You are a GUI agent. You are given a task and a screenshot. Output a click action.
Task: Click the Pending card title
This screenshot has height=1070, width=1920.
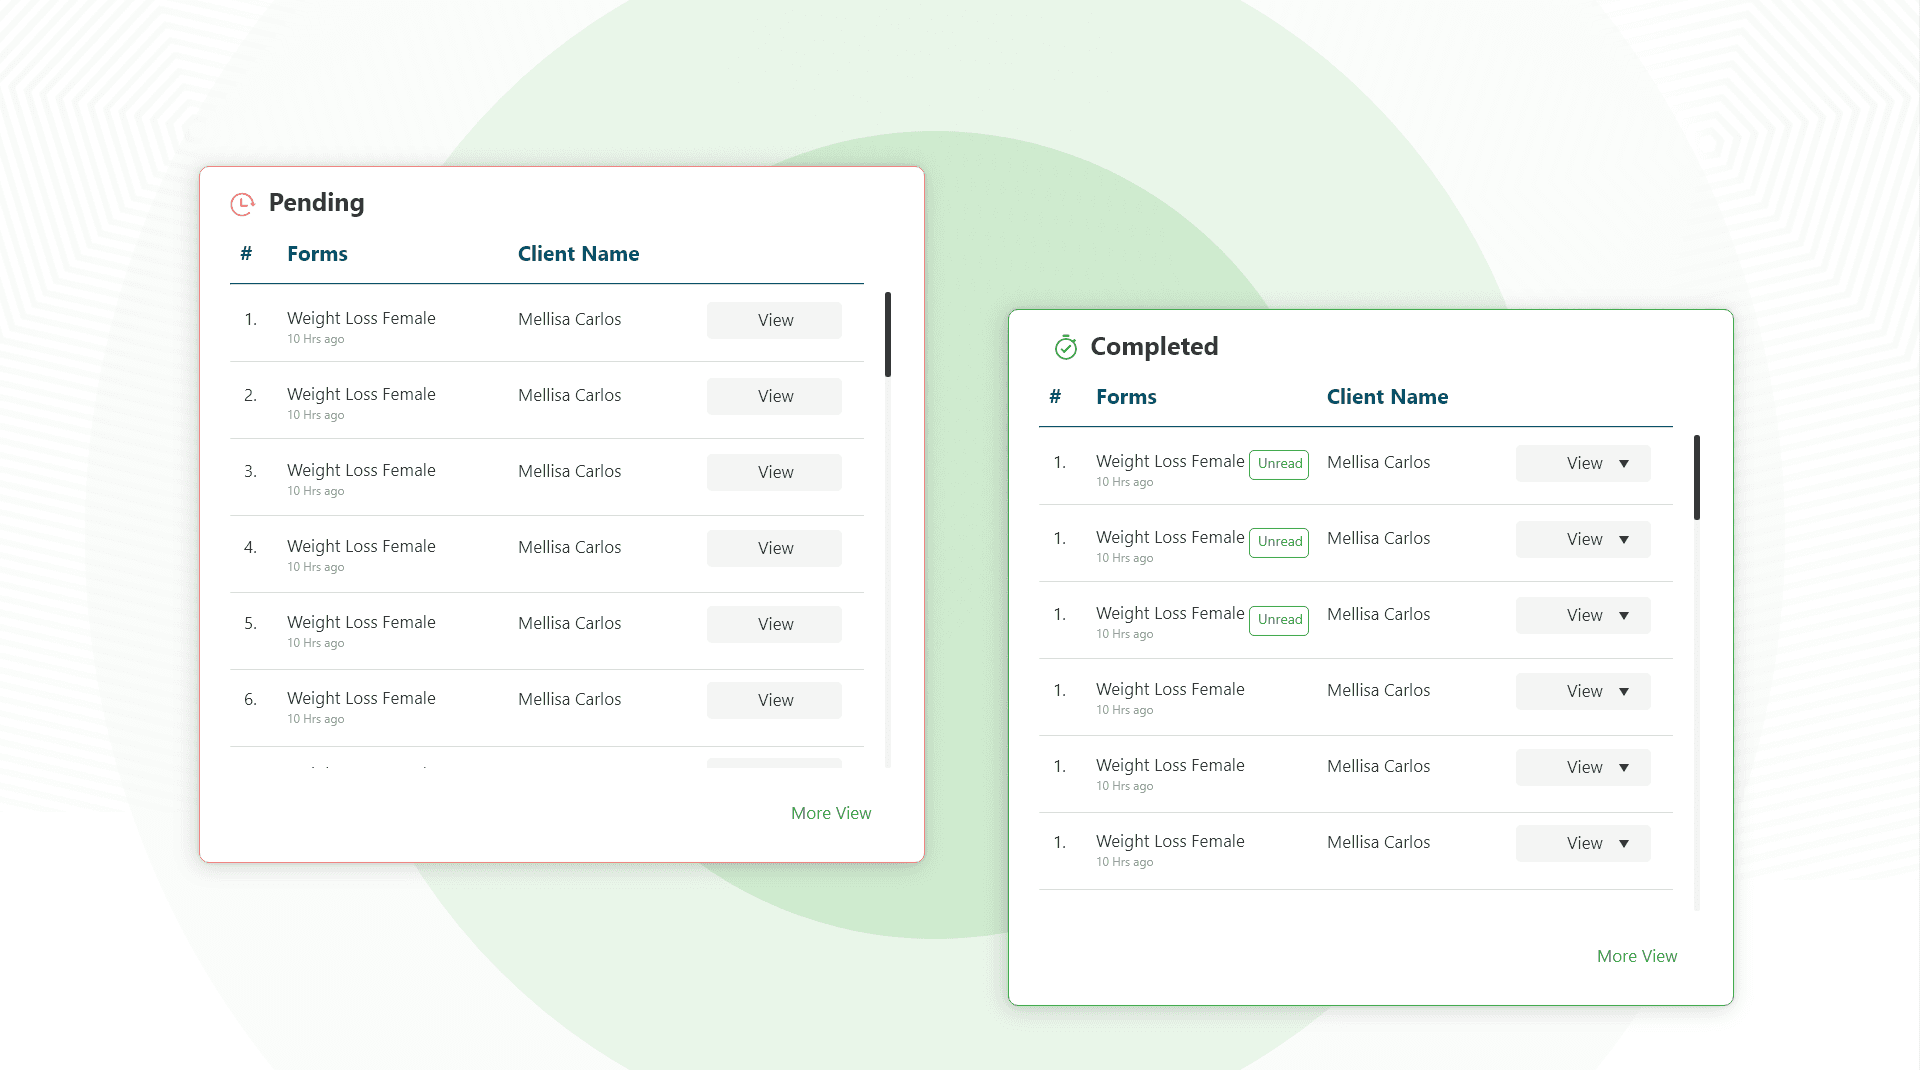point(316,203)
